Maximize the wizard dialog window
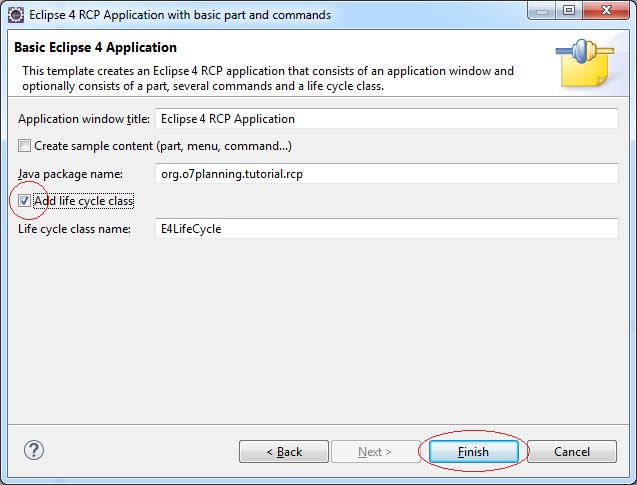 569,10
